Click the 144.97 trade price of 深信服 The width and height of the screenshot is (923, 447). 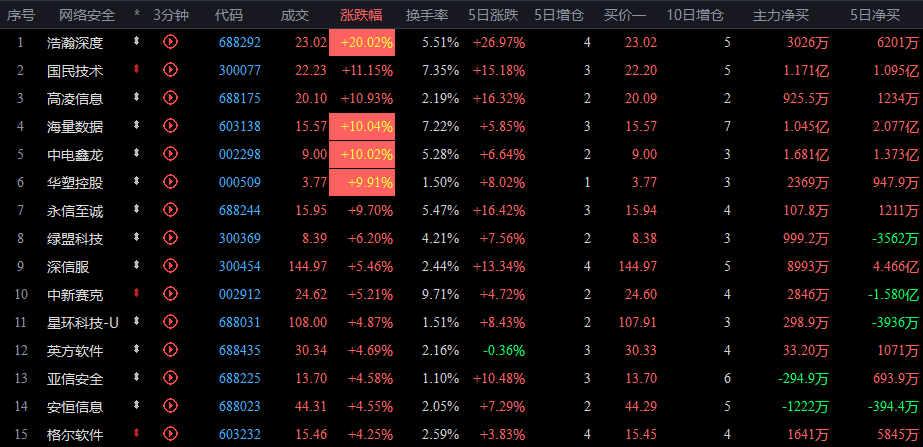tap(308, 266)
